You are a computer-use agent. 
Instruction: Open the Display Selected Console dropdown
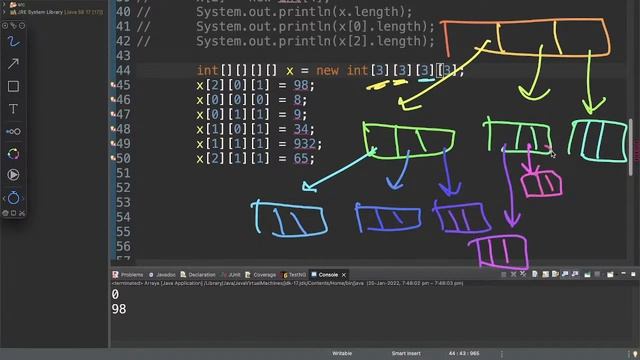click(x=597, y=275)
